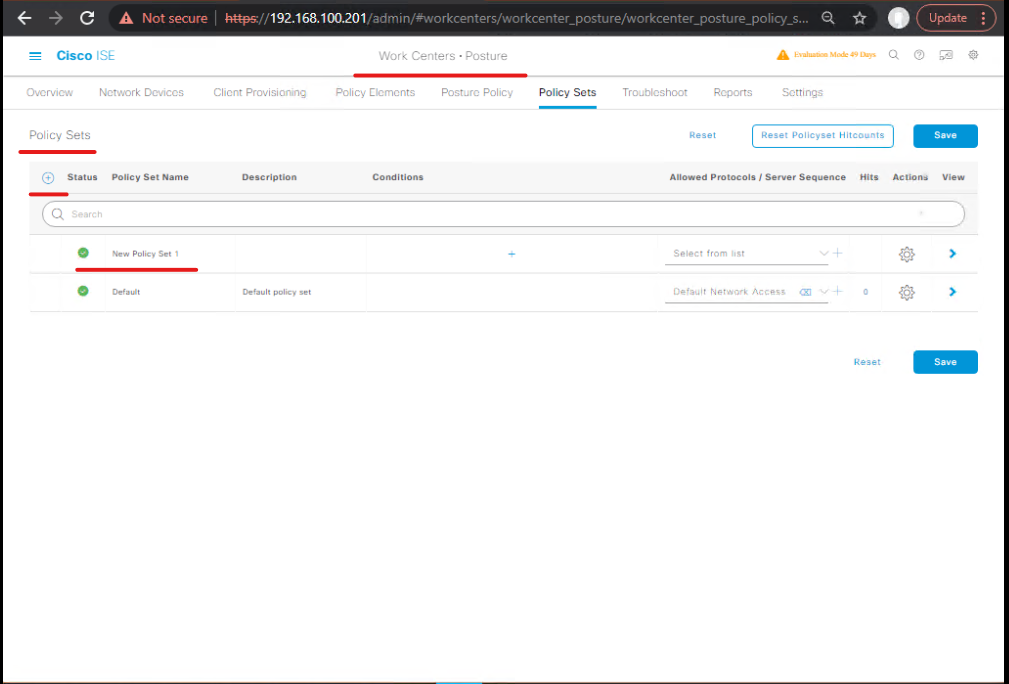Open the ISE notifications panel icon

[946, 55]
